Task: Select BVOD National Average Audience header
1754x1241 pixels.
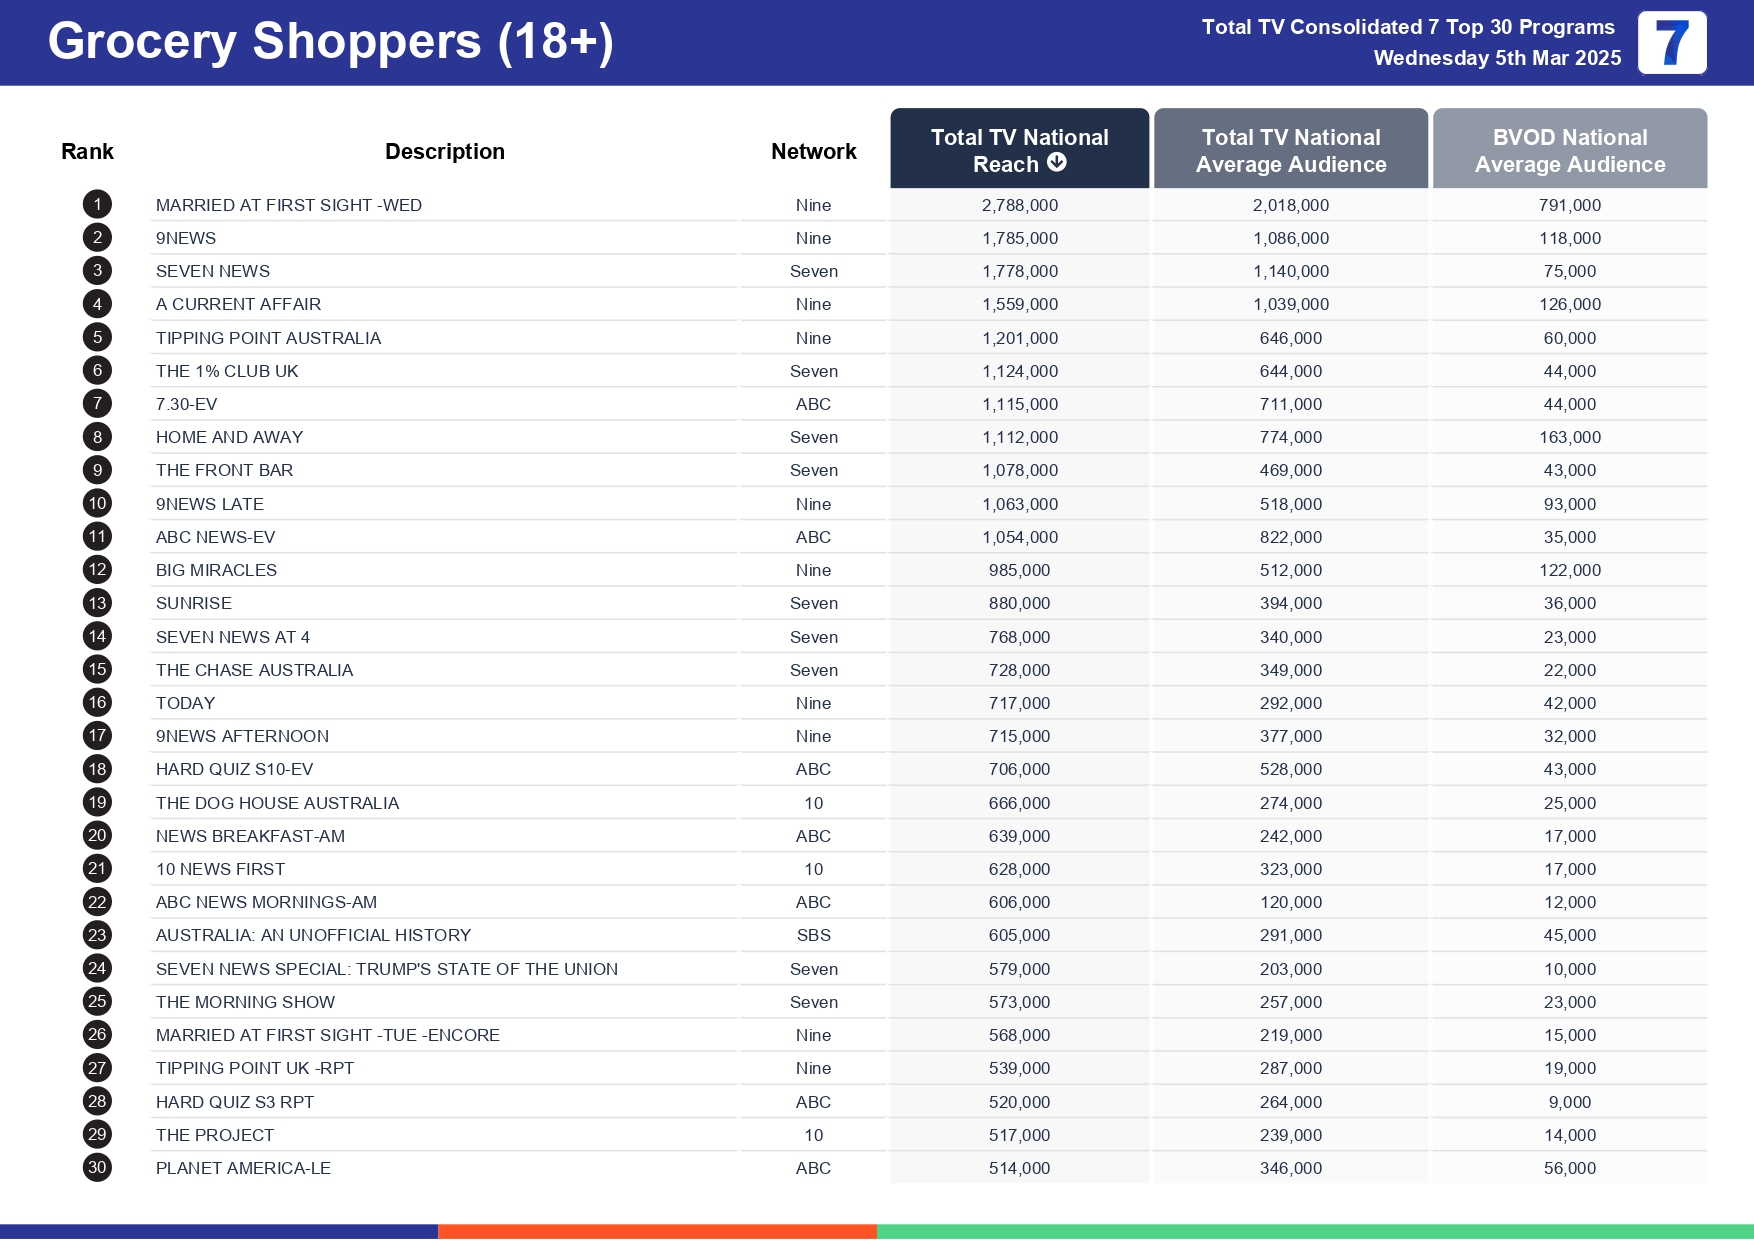Action: 1569,150
